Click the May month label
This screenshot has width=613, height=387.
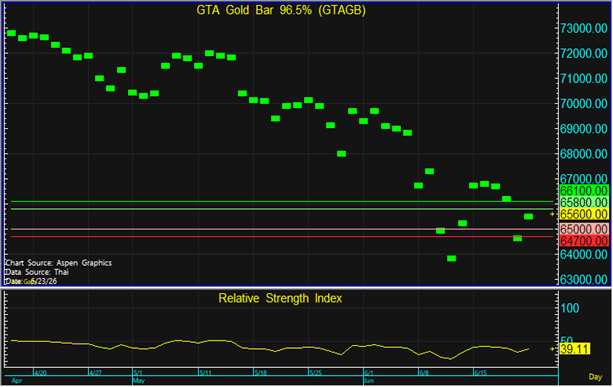(x=139, y=380)
